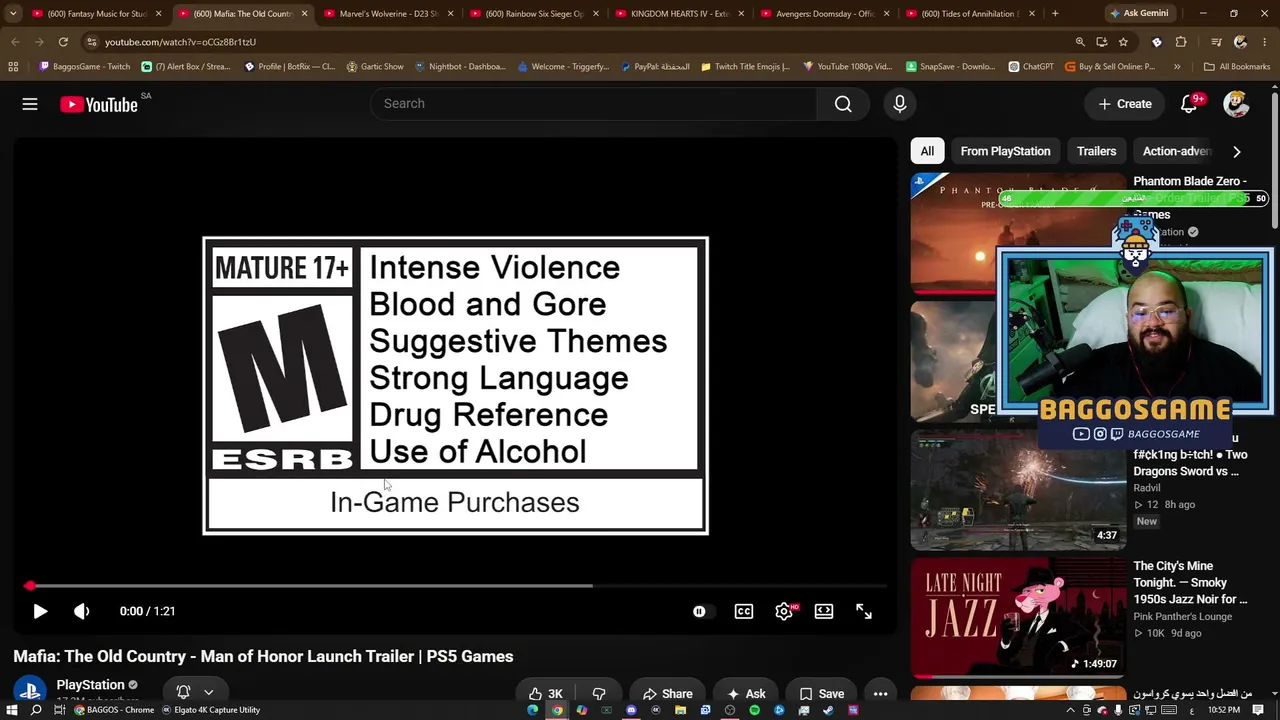
Task: Filter by Action-adventure chip
Action: (1177, 151)
